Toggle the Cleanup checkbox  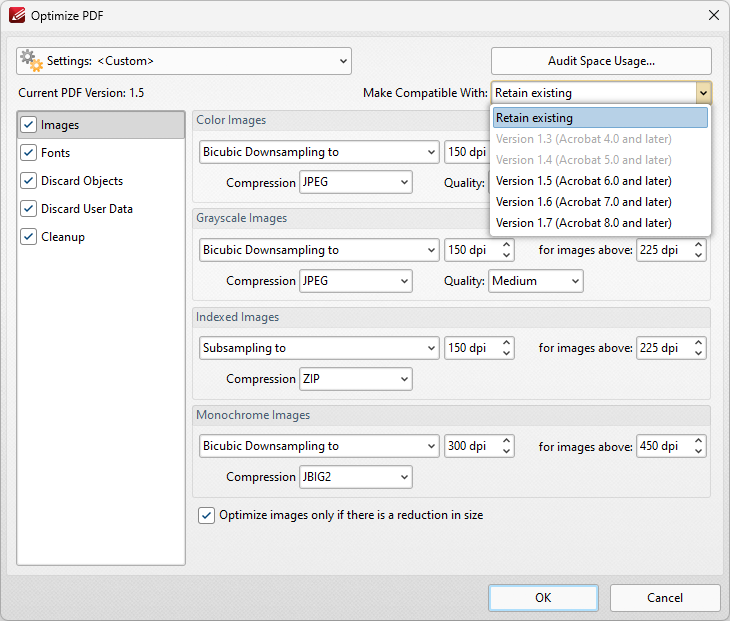[28, 236]
